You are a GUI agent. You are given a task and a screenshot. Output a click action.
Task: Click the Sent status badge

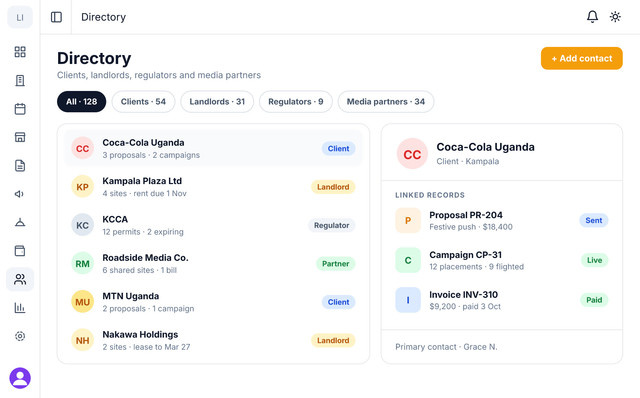594,220
